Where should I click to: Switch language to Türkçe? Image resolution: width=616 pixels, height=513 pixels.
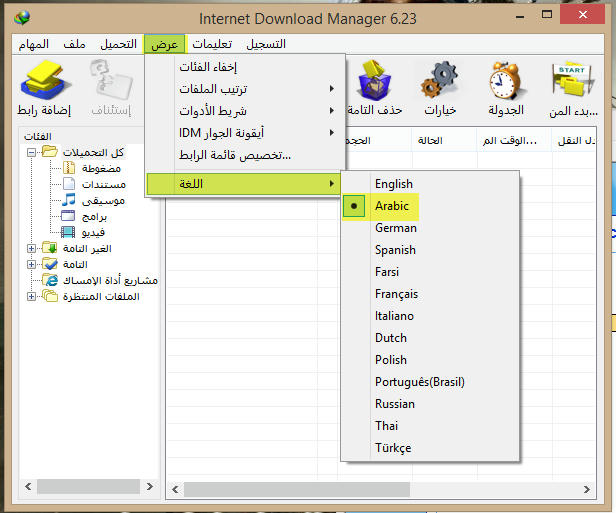pyautogui.click(x=393, y=448)
